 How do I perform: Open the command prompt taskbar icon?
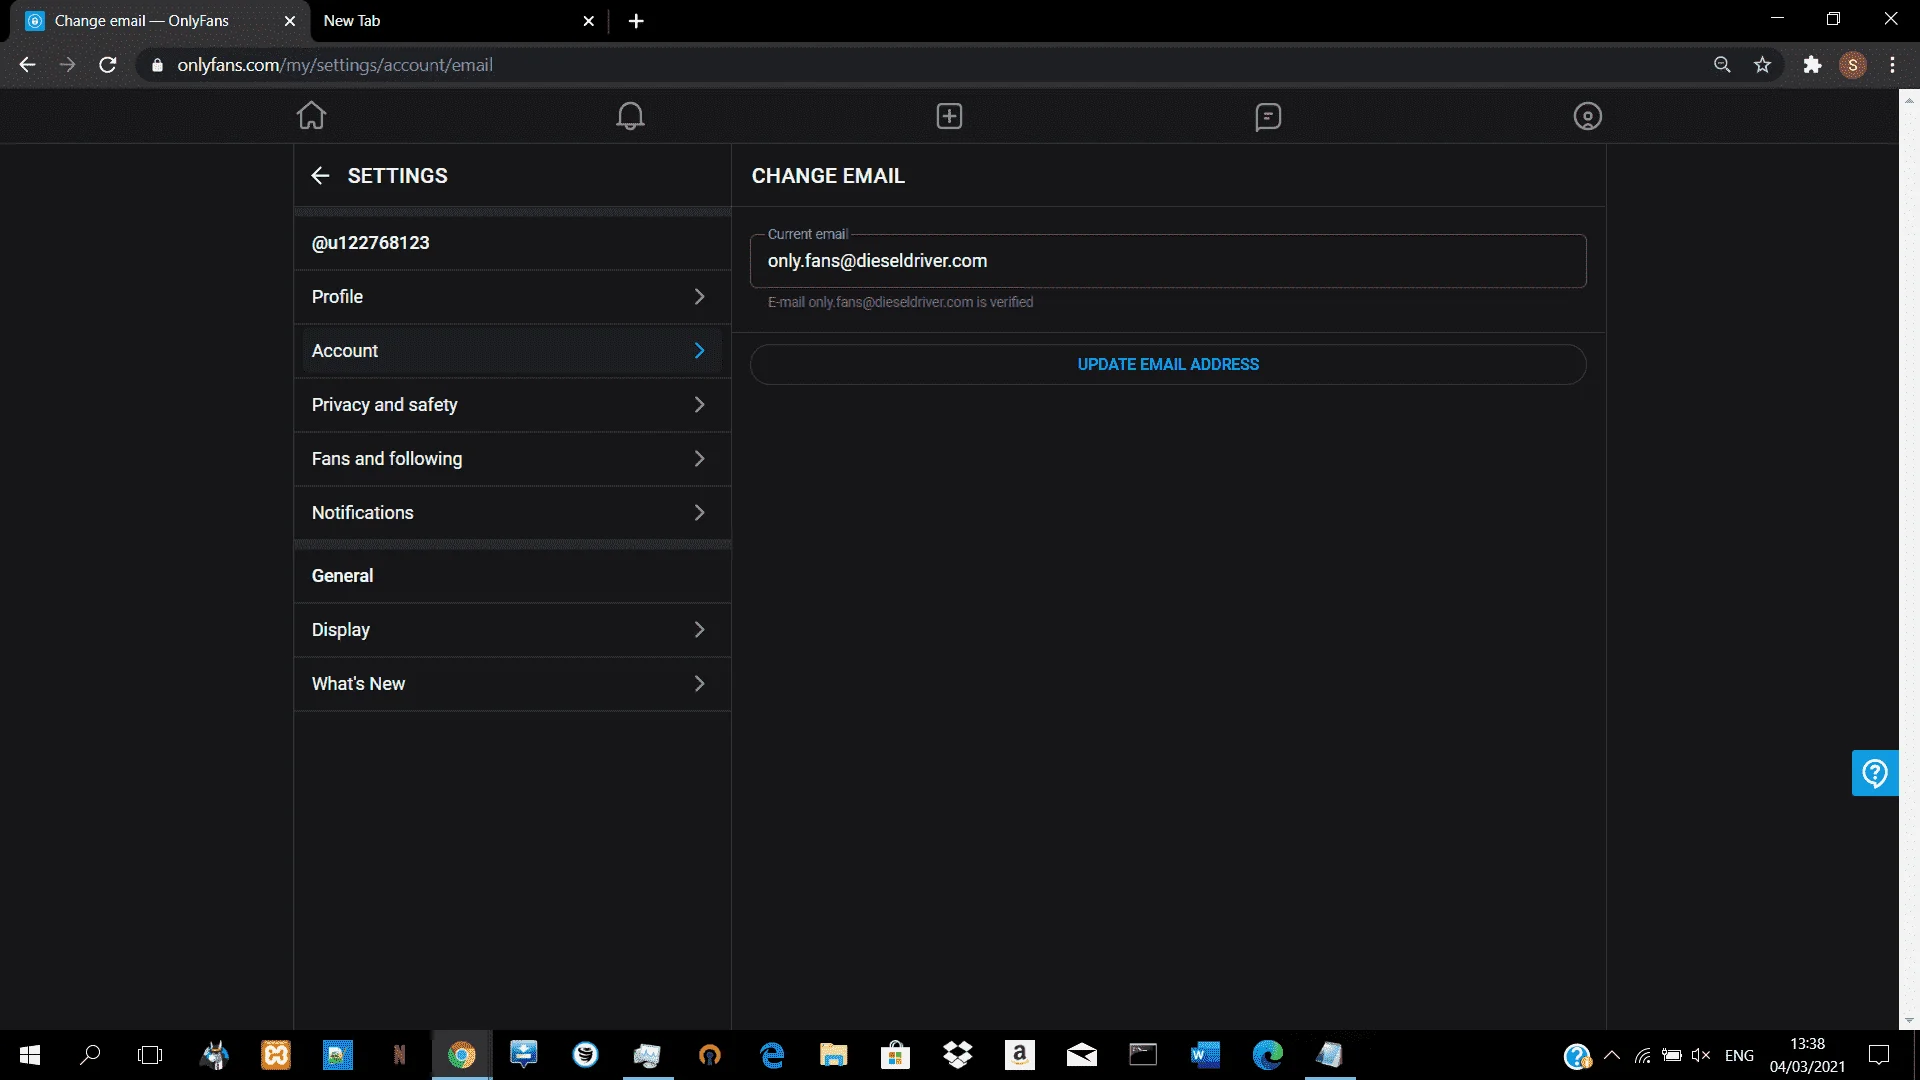tap(1143, 1055)
